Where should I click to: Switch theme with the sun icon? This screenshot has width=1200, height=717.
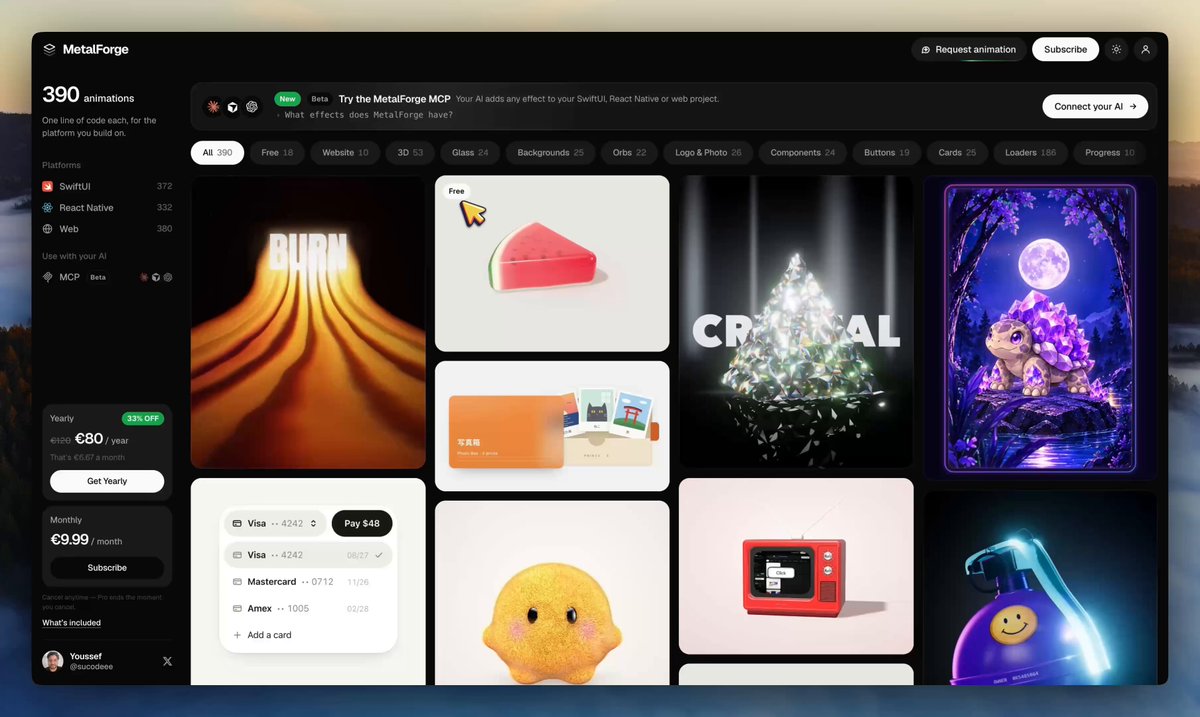point(1117,49)
